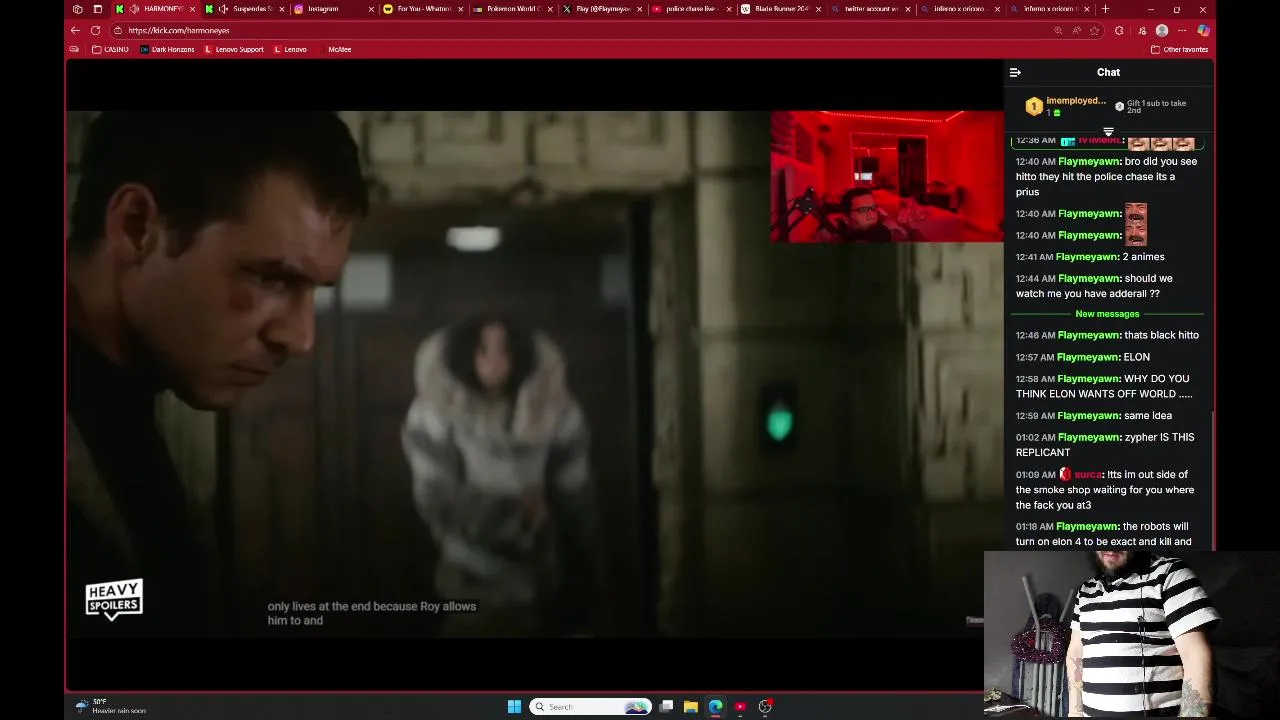Switch to the Suspendas Kick tab

click(245, 9)
